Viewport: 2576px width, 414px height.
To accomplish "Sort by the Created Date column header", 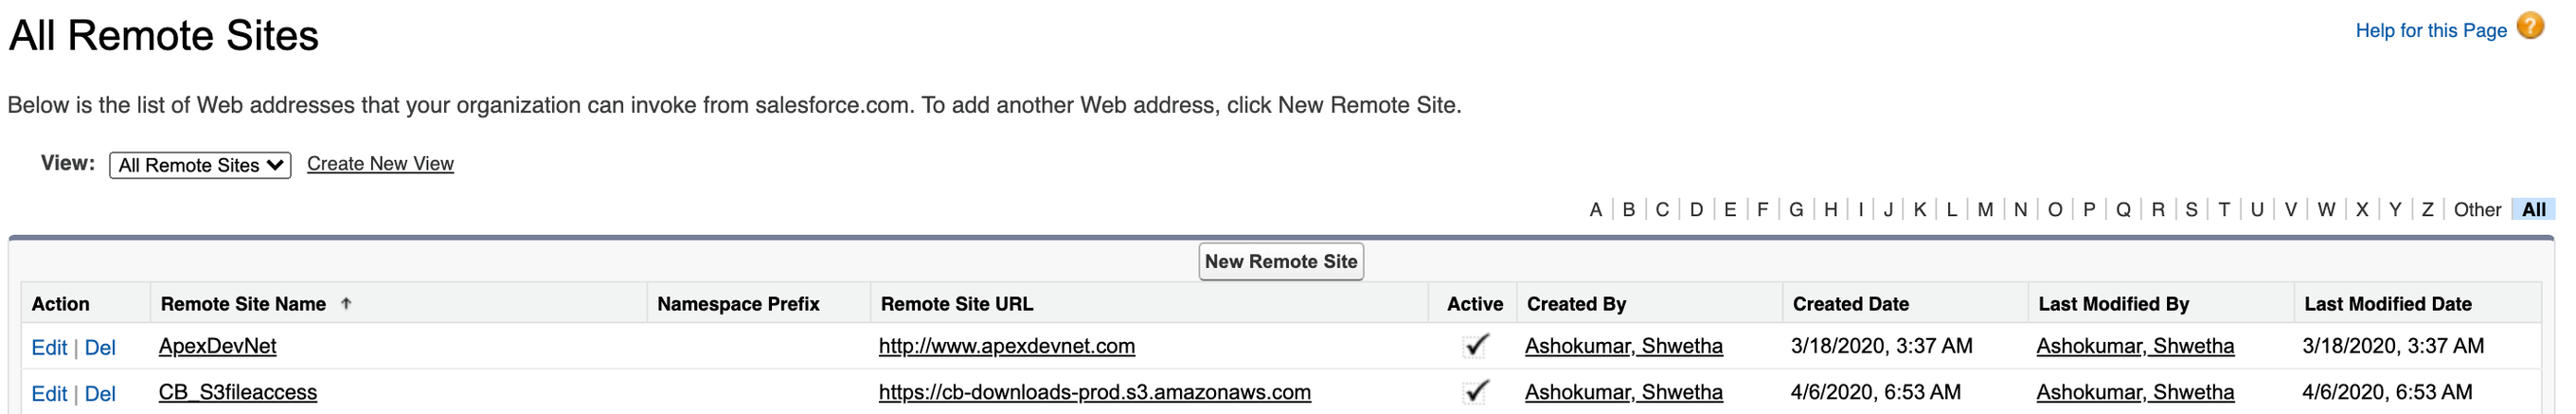I will [x=1850, y=304].
